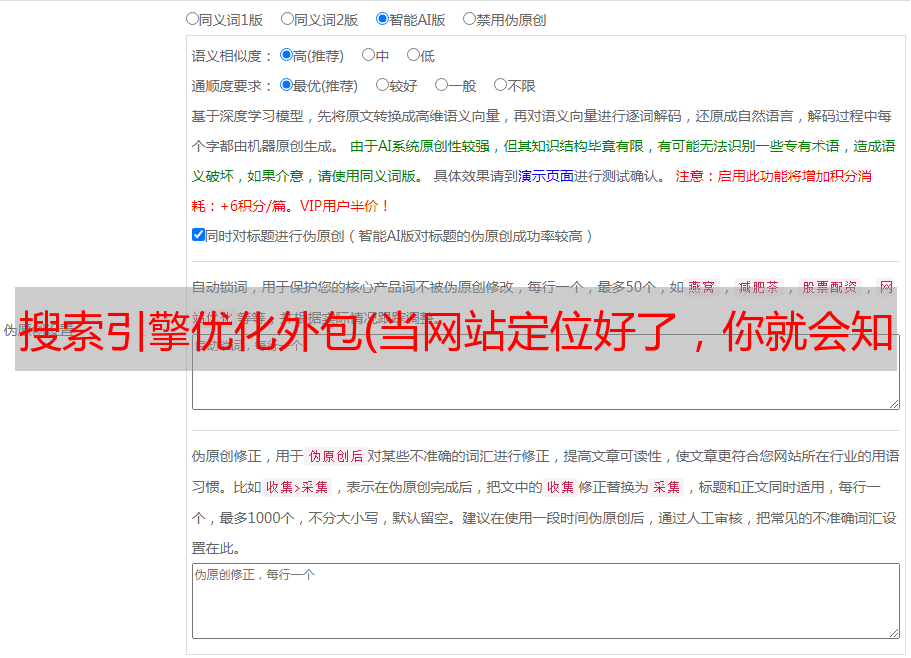
Task: Click the 燕窝 example keyword tag
Action: (701, 287)
